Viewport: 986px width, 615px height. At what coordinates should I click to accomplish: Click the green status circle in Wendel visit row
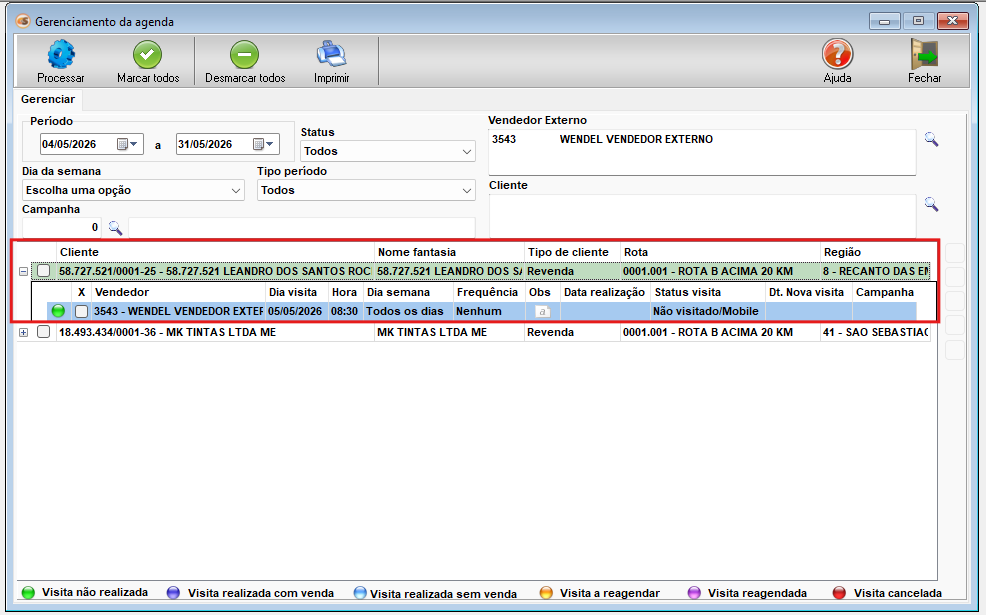pyautogui.click(x=58, y=311)
